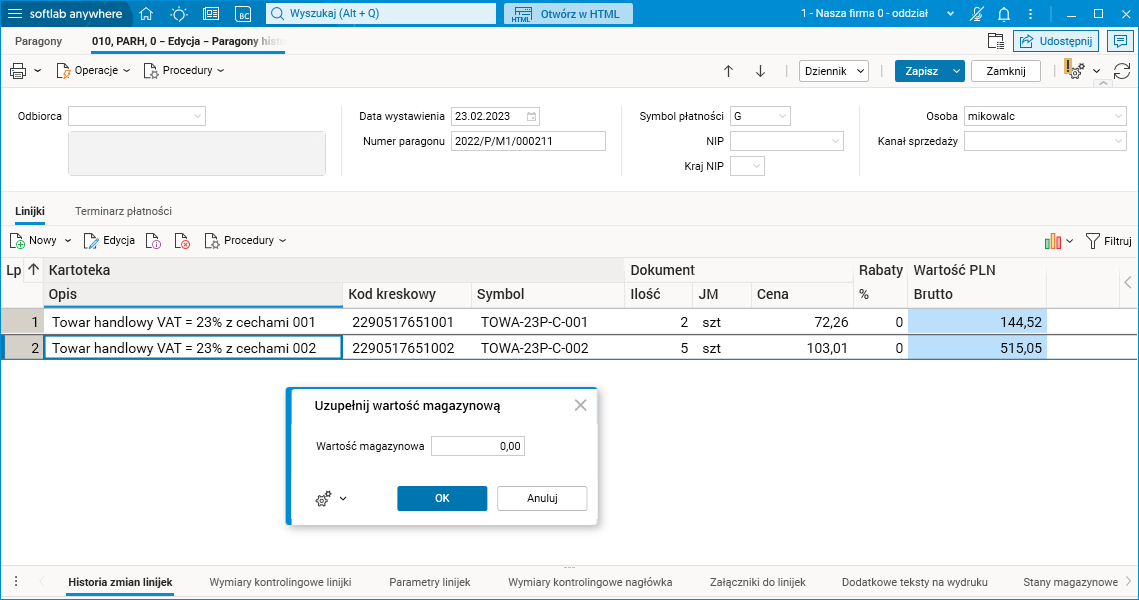
Task: Toggle brightness theme sun icon
Action: 179,14
